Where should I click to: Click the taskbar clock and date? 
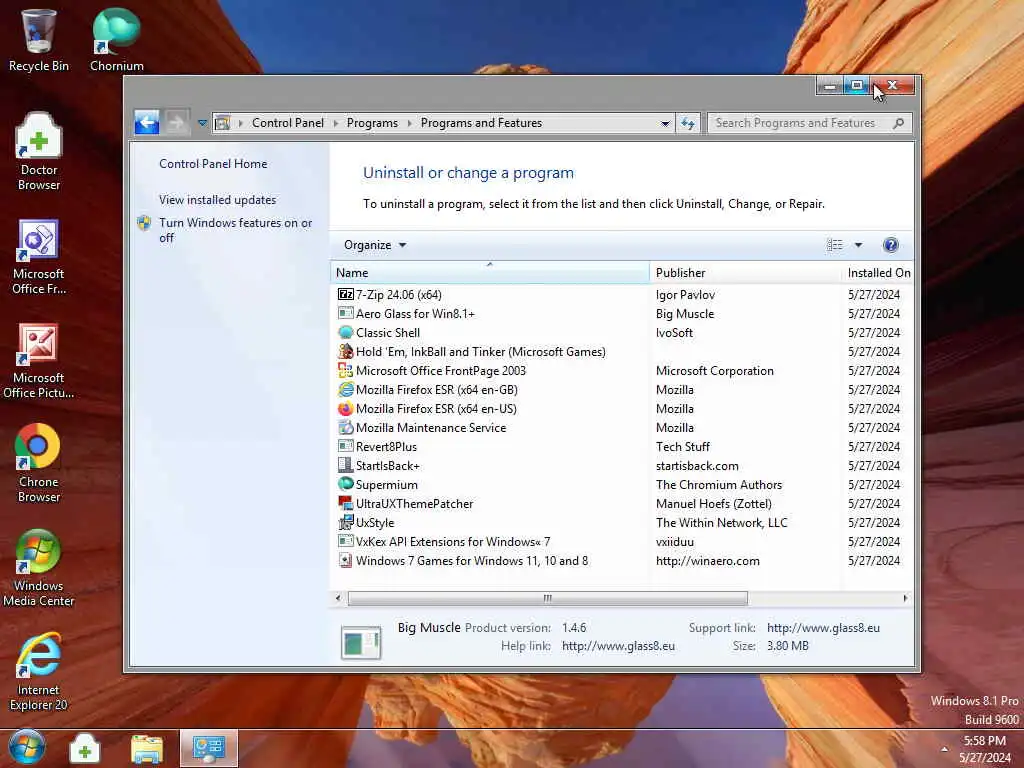[985, 749]
